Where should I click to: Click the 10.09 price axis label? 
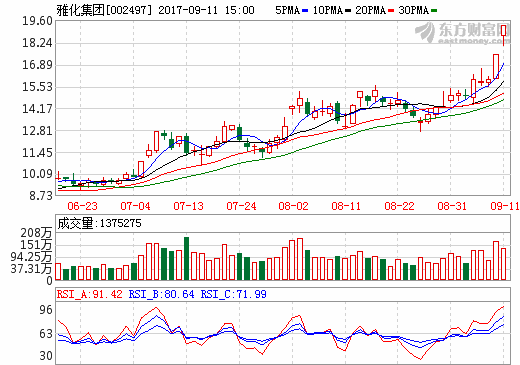[37, 174]
